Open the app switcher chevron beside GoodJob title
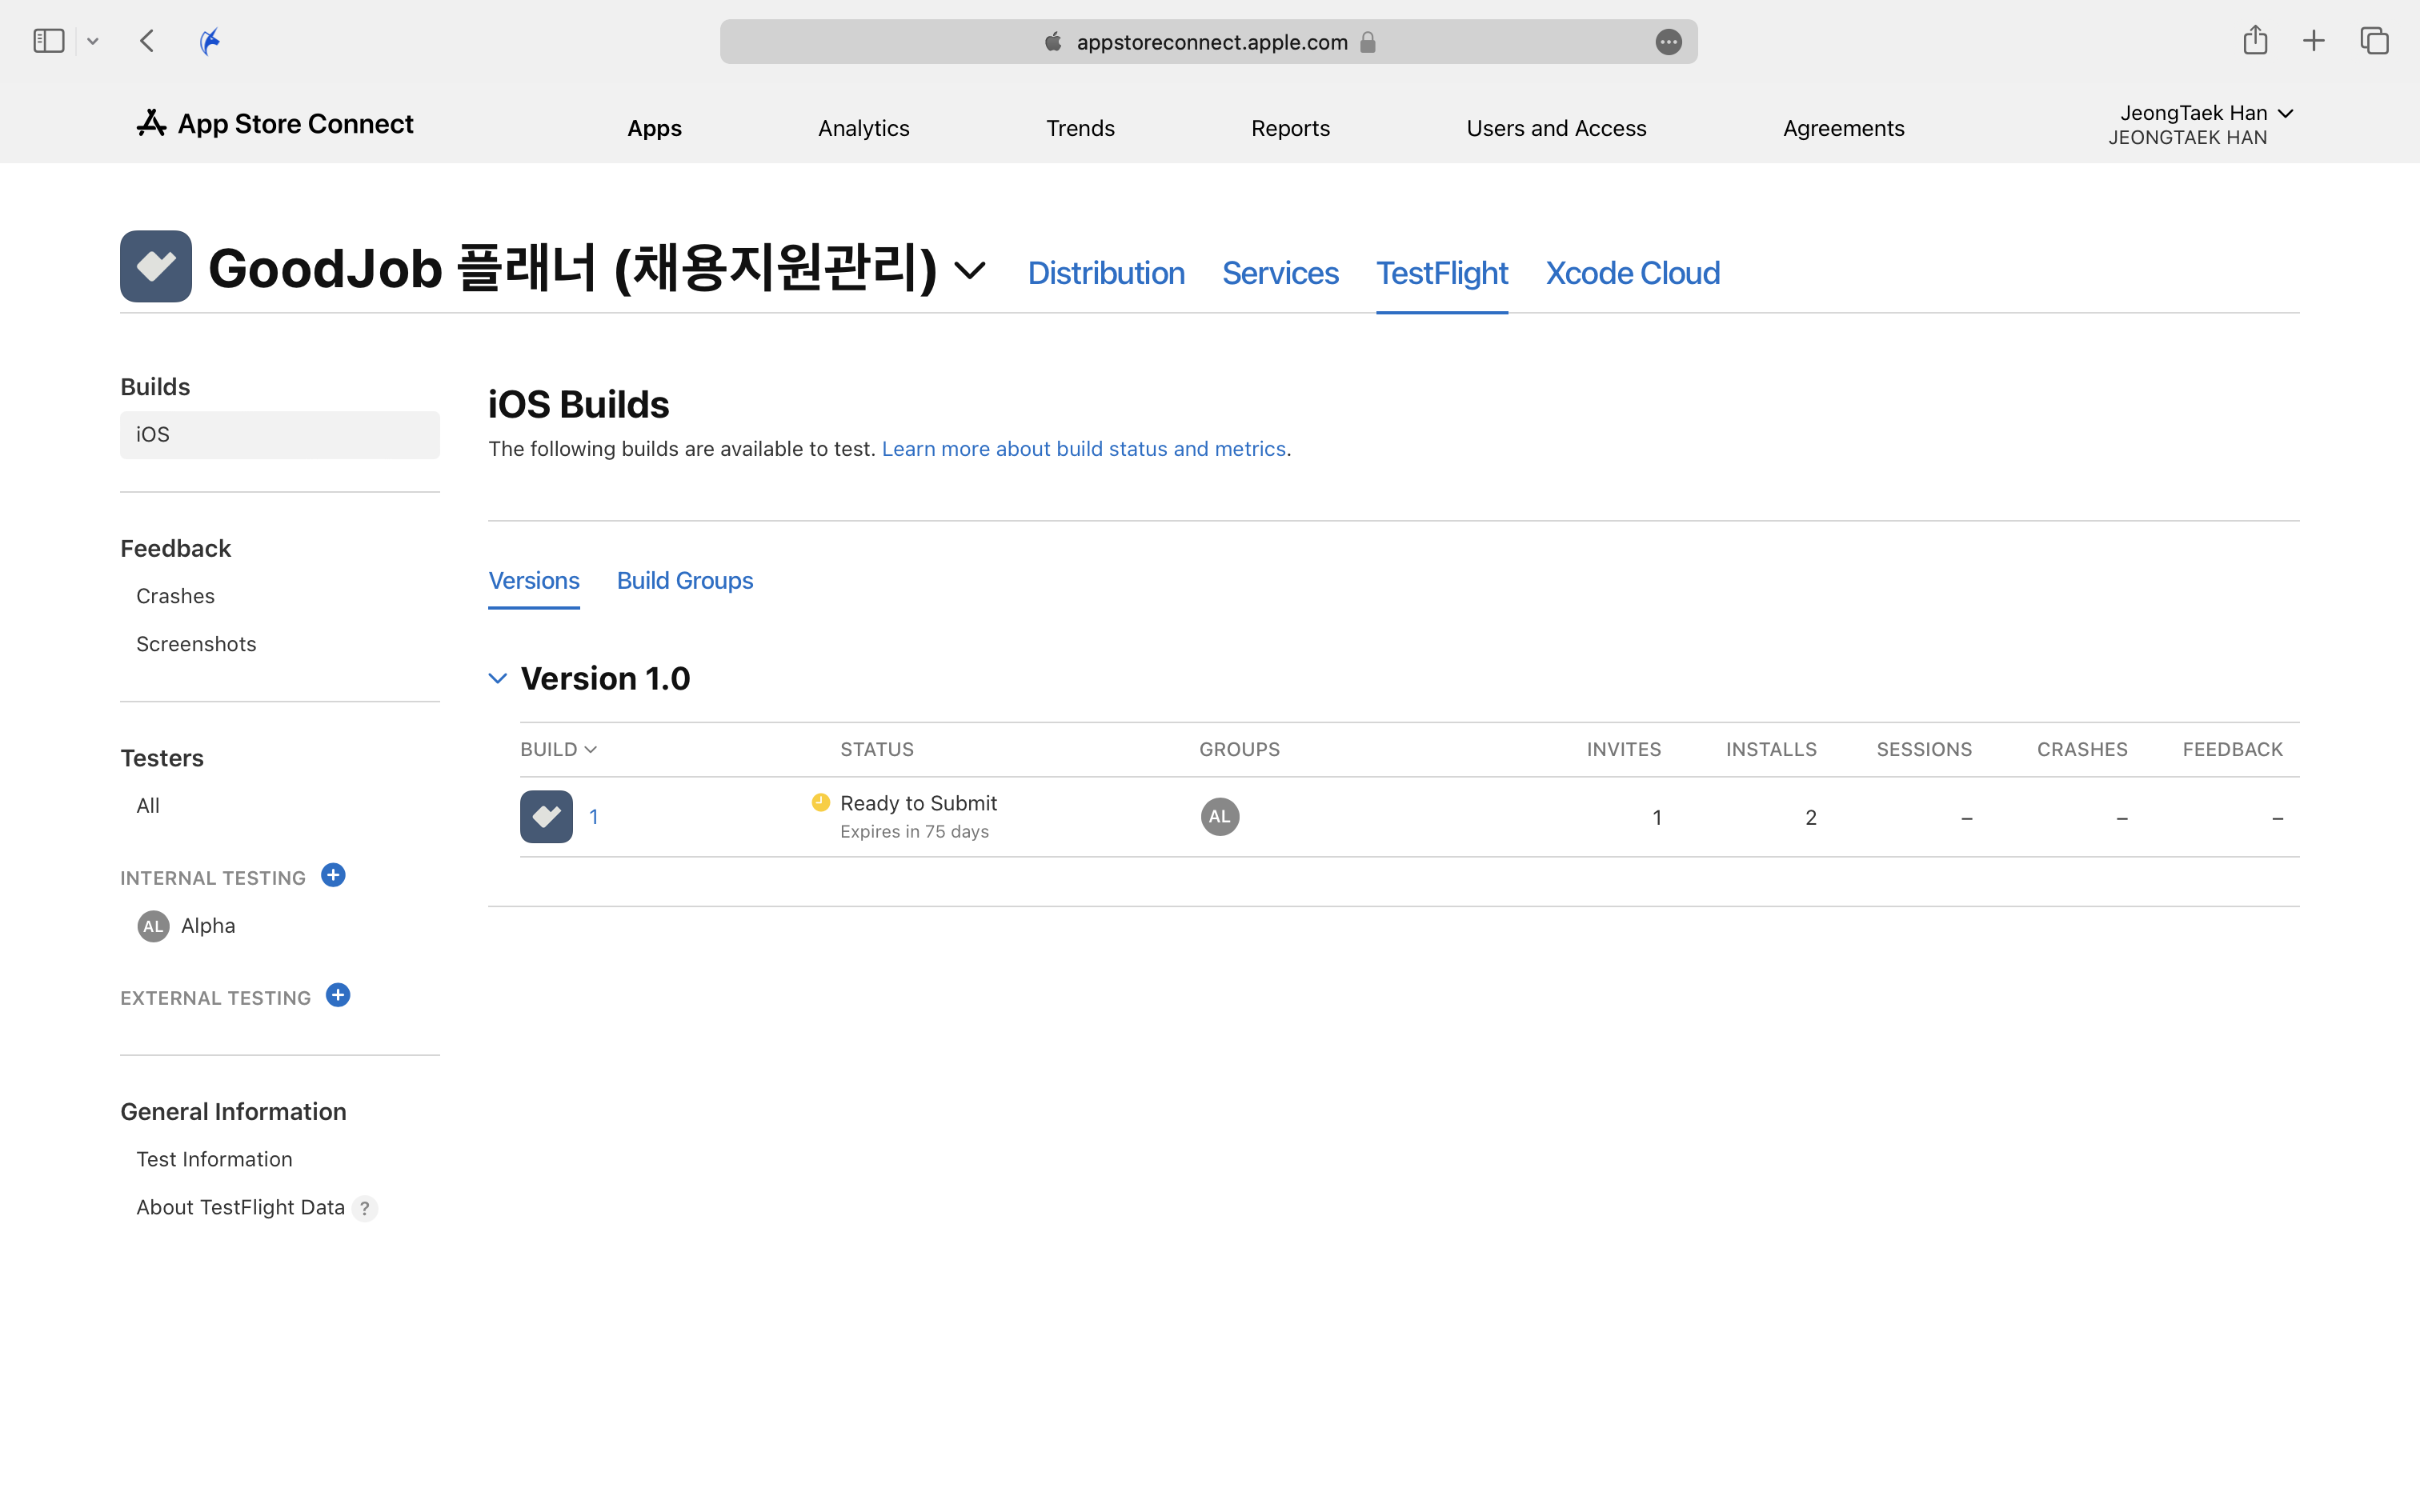 coord(969,270)
